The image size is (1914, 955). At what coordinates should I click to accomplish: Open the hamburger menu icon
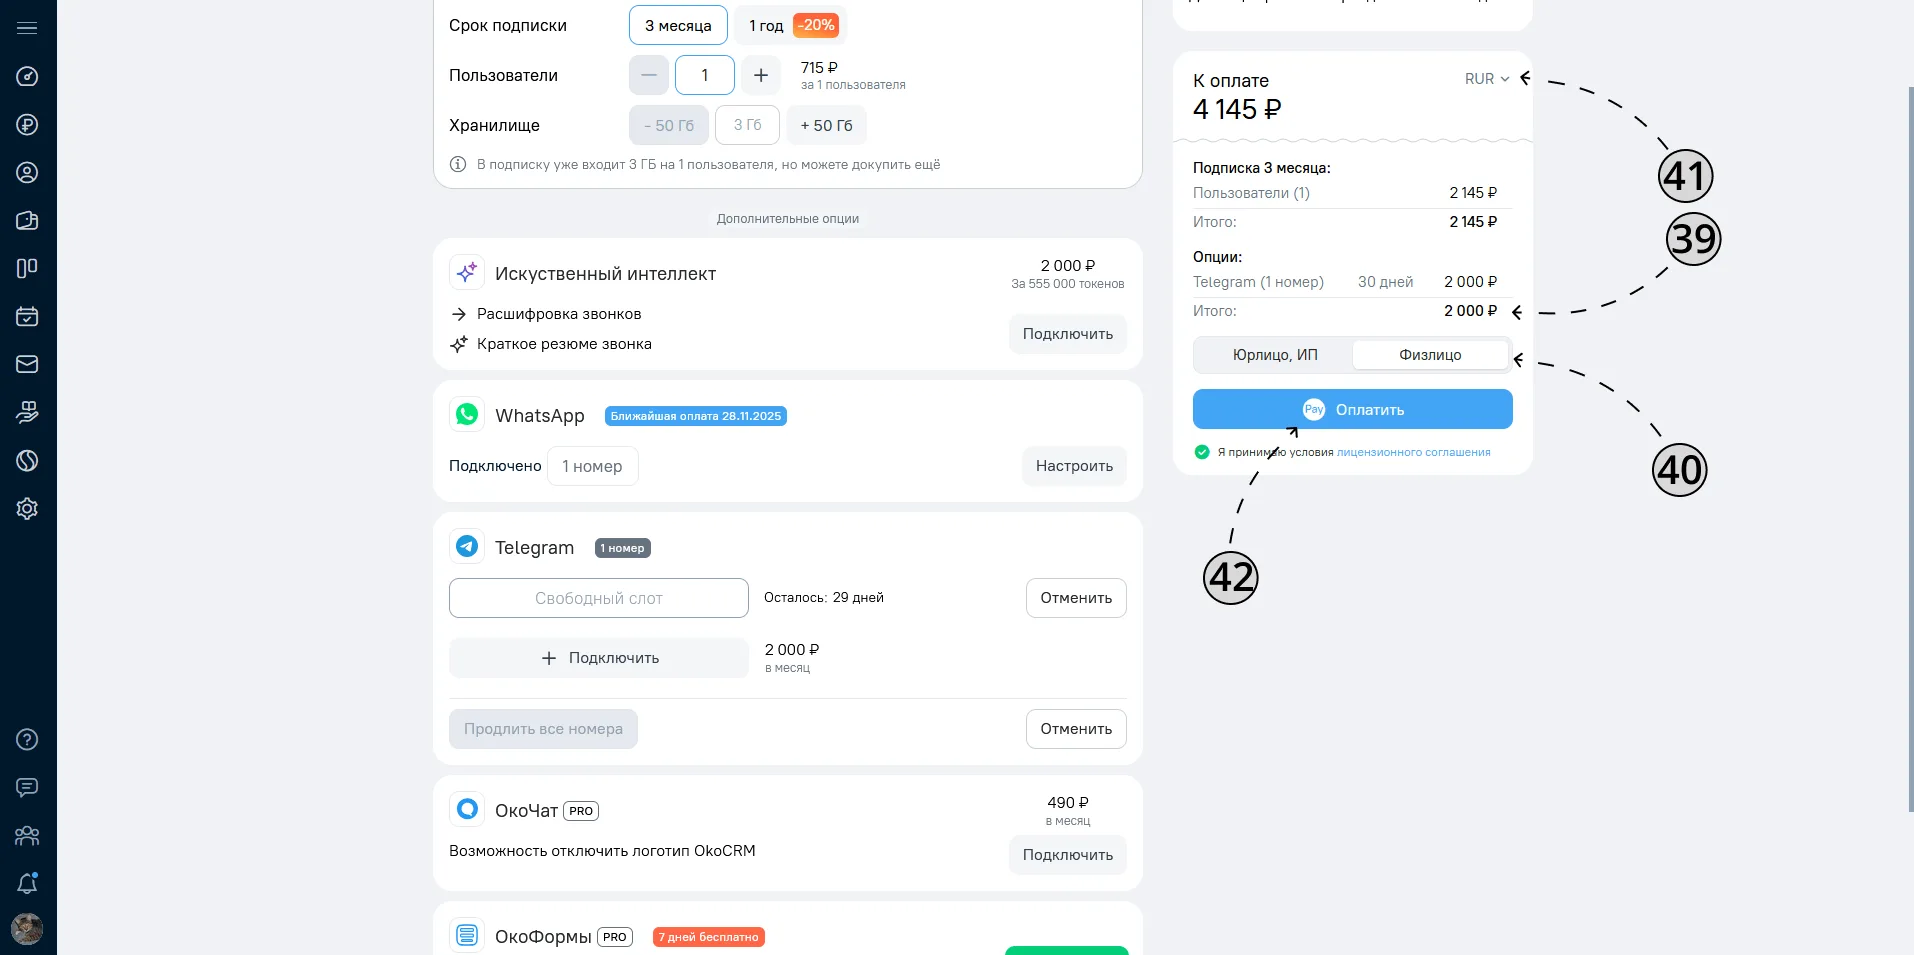[27, 28]
